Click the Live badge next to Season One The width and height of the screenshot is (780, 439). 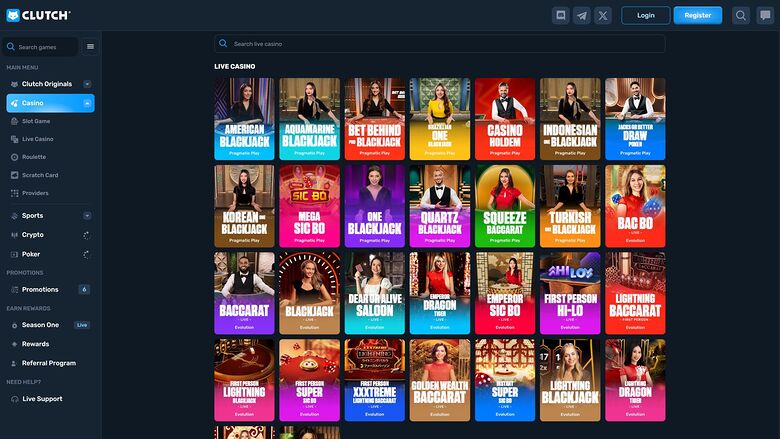[82, 325]
